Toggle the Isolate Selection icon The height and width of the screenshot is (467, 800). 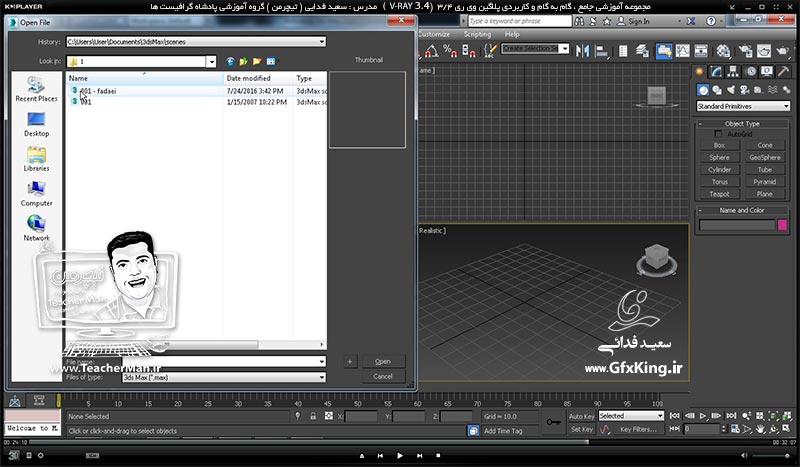[x=297, y=416]
